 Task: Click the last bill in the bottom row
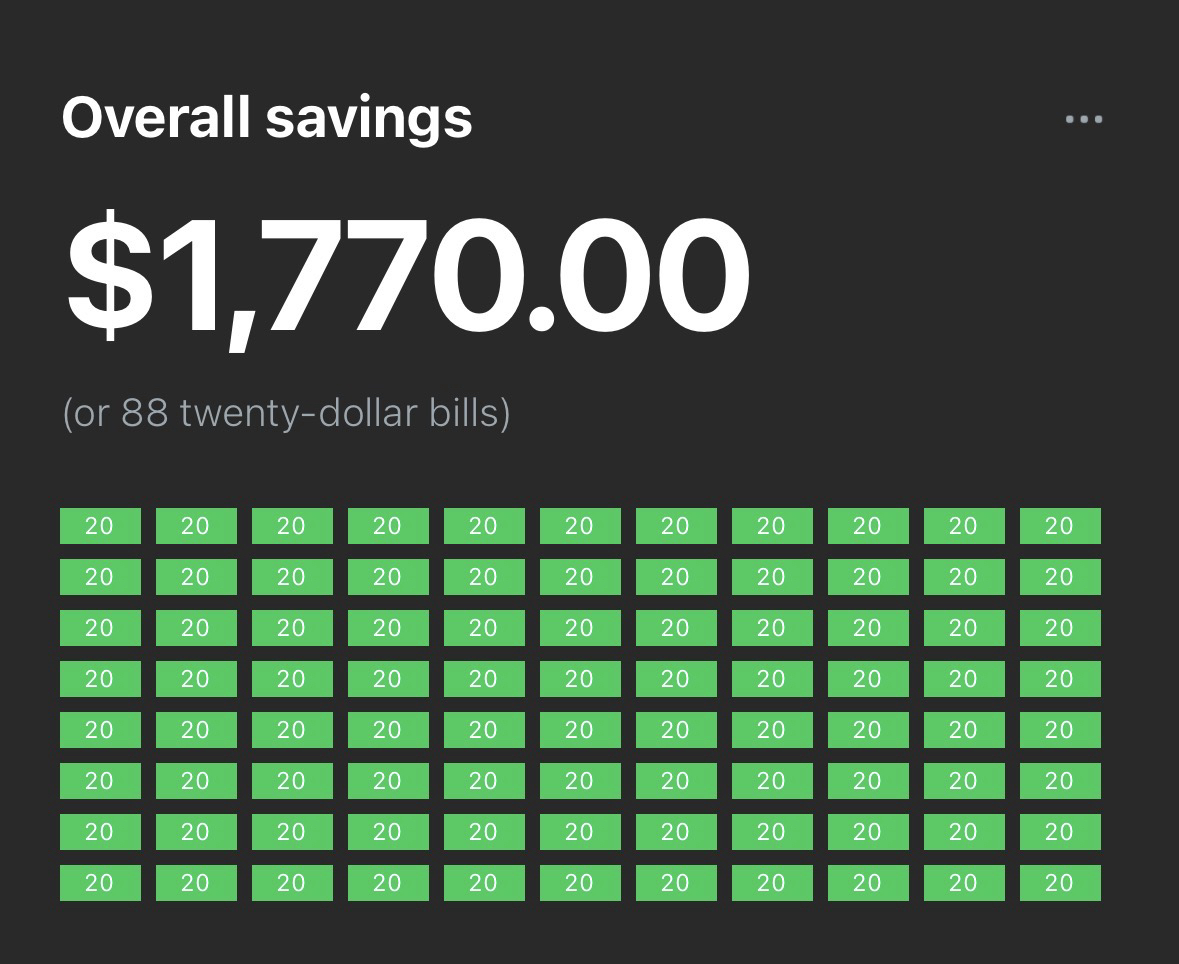(x=1060, y=883)
